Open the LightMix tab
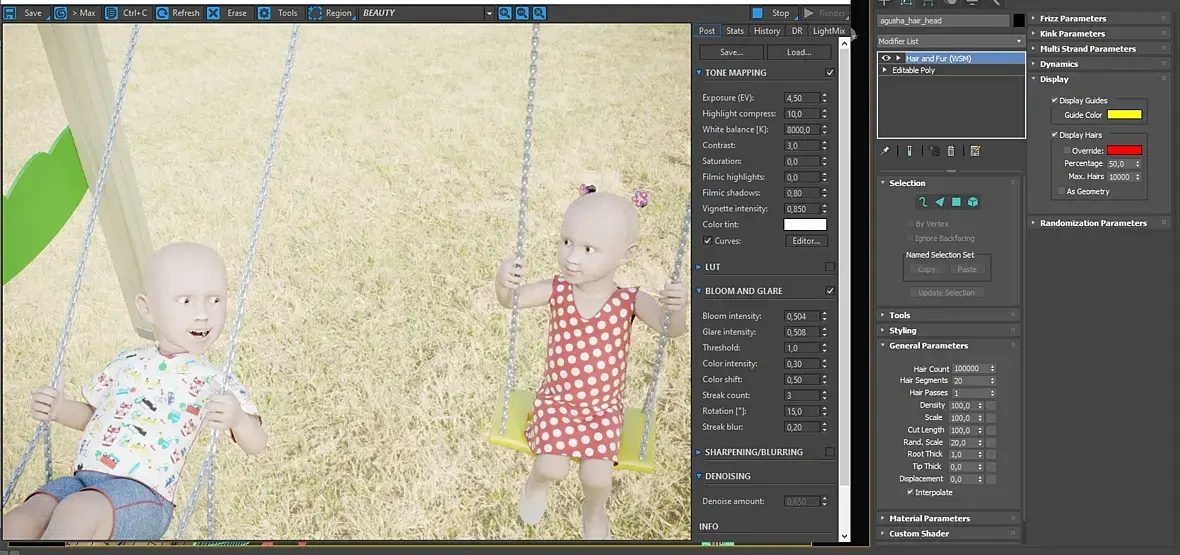This screenshot has height=555, width=1180. pos(829,31)
